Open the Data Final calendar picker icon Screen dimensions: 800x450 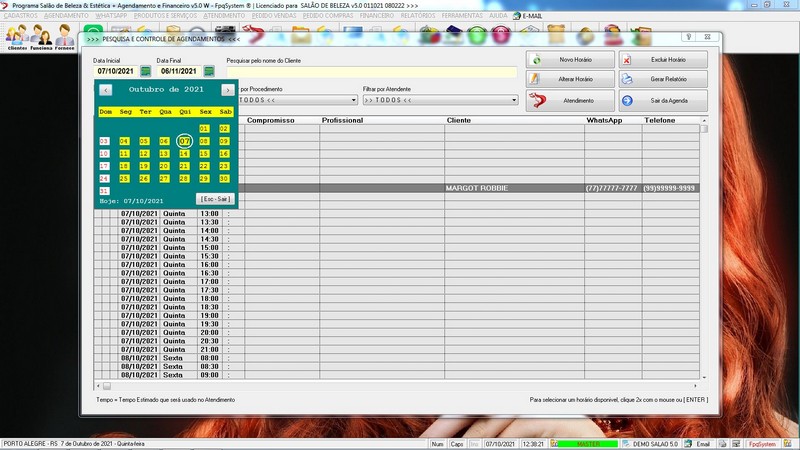click(209, 71)
